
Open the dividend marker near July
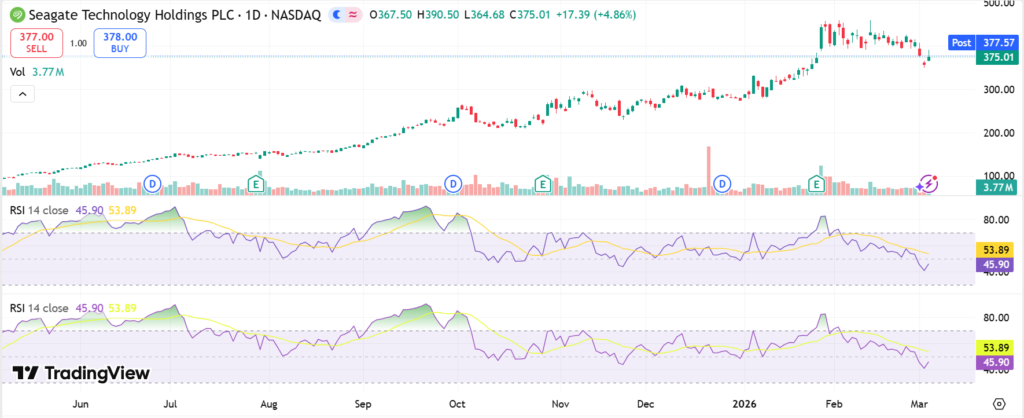[153, 183]
